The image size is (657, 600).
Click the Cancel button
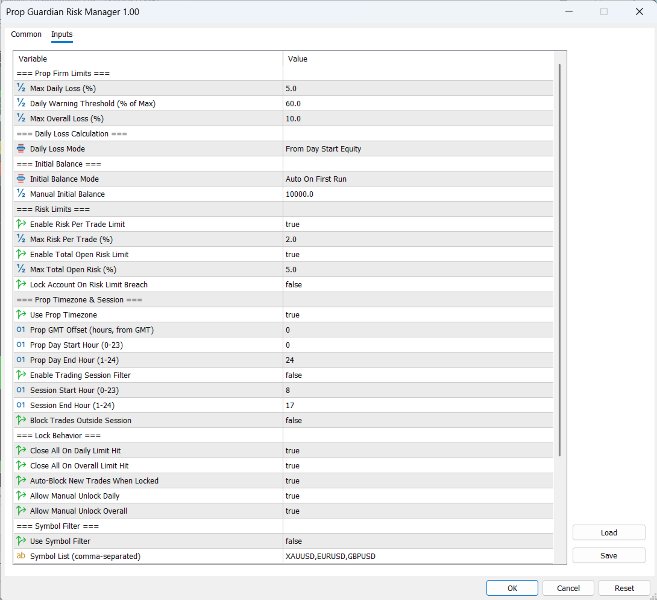click(568, 588)
